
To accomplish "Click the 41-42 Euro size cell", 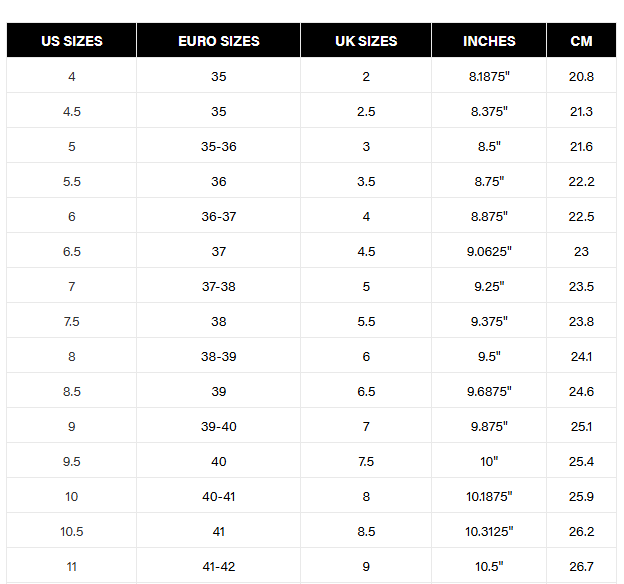I will 218,566.
